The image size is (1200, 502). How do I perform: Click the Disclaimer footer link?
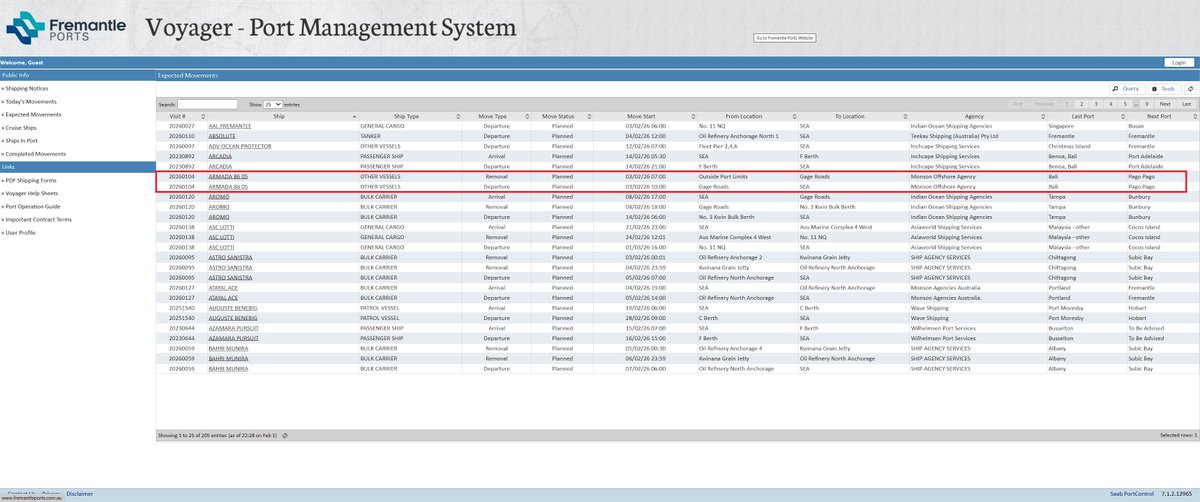[80, 493]
